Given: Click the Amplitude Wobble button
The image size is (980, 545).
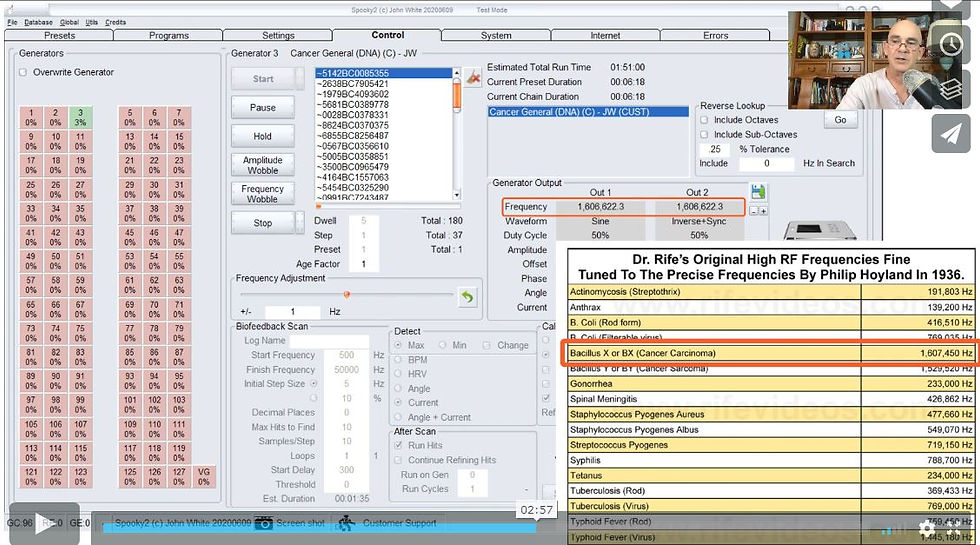Looking at the screenshot, I should [x=262, y=165].
